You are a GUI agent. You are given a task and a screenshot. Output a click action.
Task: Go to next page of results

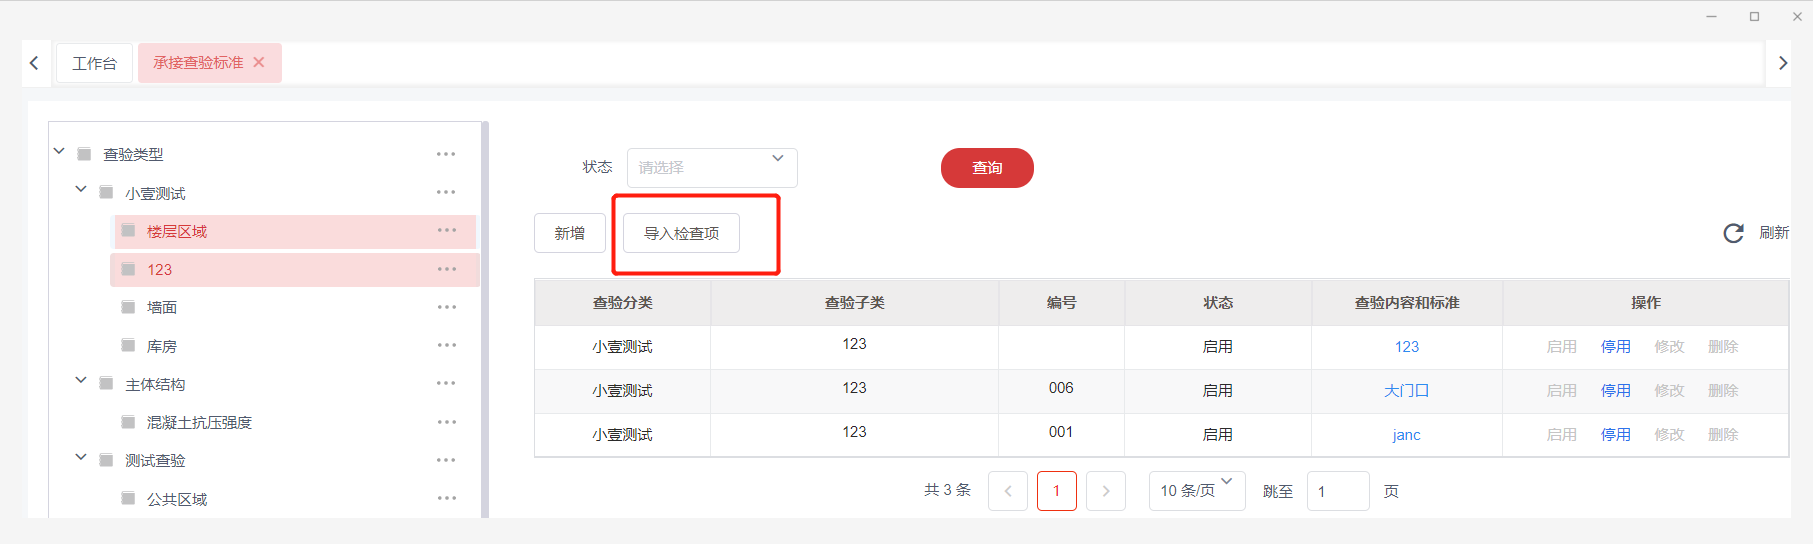tap(1105, 491)
